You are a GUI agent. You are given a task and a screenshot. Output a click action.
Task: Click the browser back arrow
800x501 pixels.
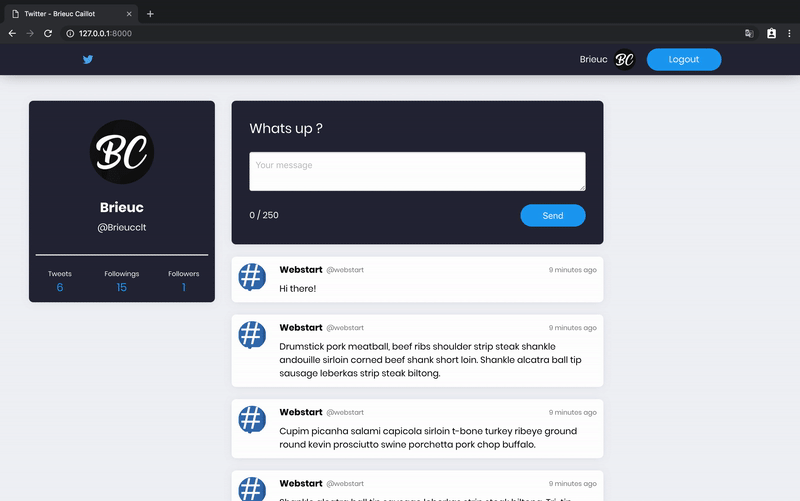click(12, 33)
